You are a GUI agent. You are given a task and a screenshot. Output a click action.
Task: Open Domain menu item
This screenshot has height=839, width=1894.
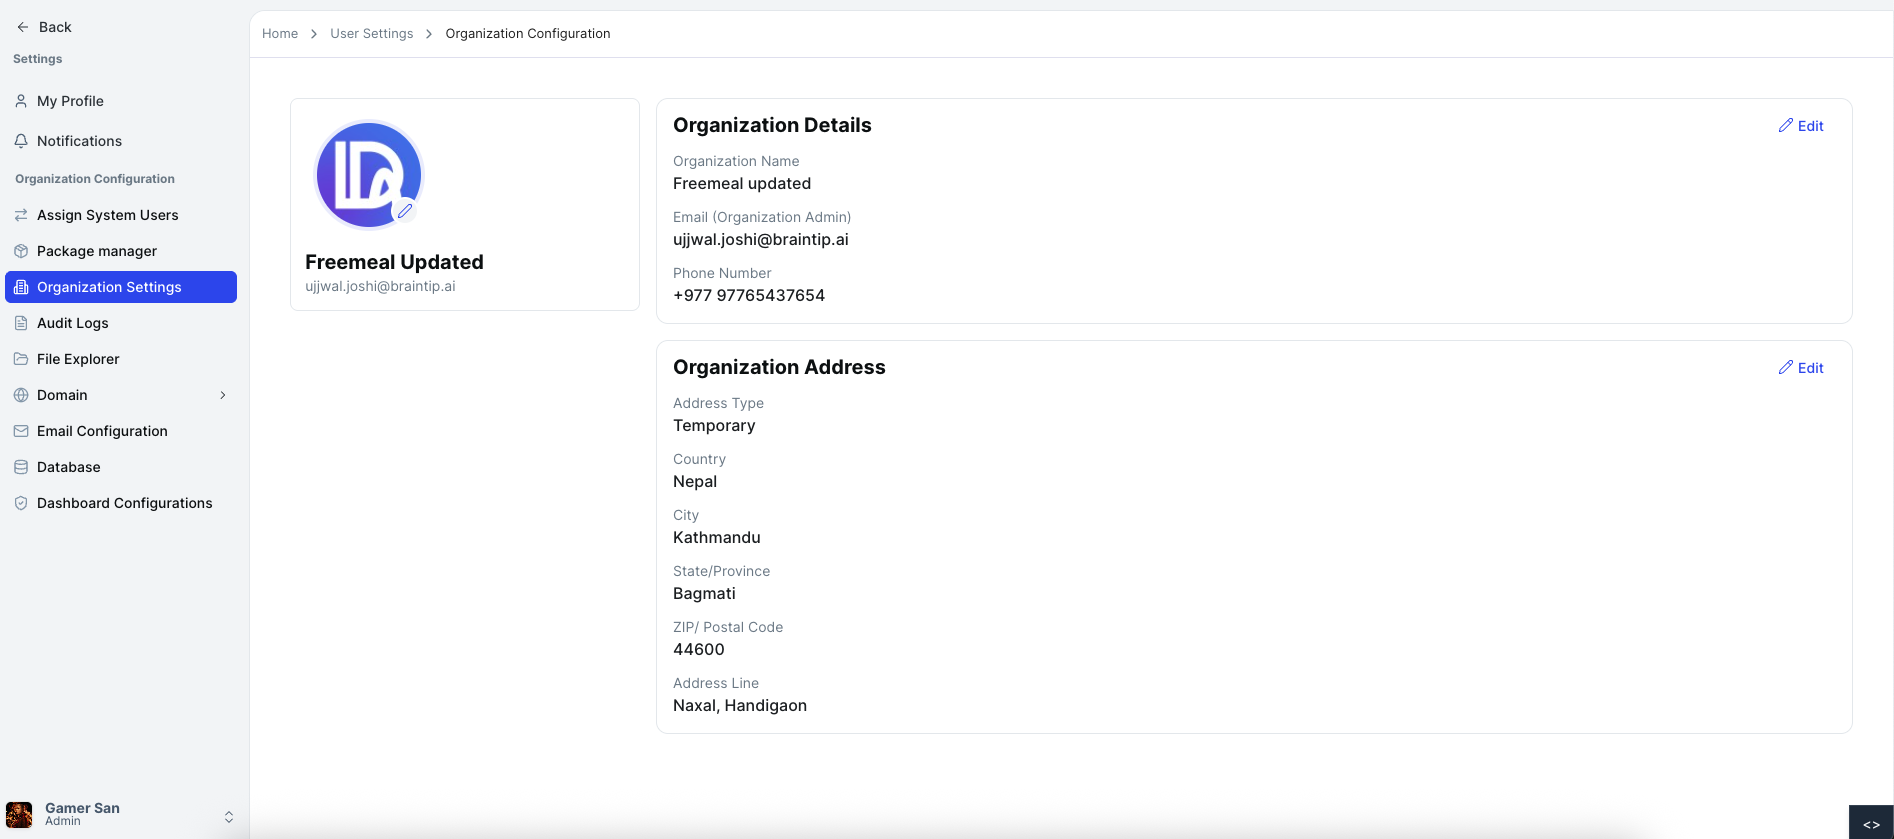pyautogui.click(x=121, y=395)
